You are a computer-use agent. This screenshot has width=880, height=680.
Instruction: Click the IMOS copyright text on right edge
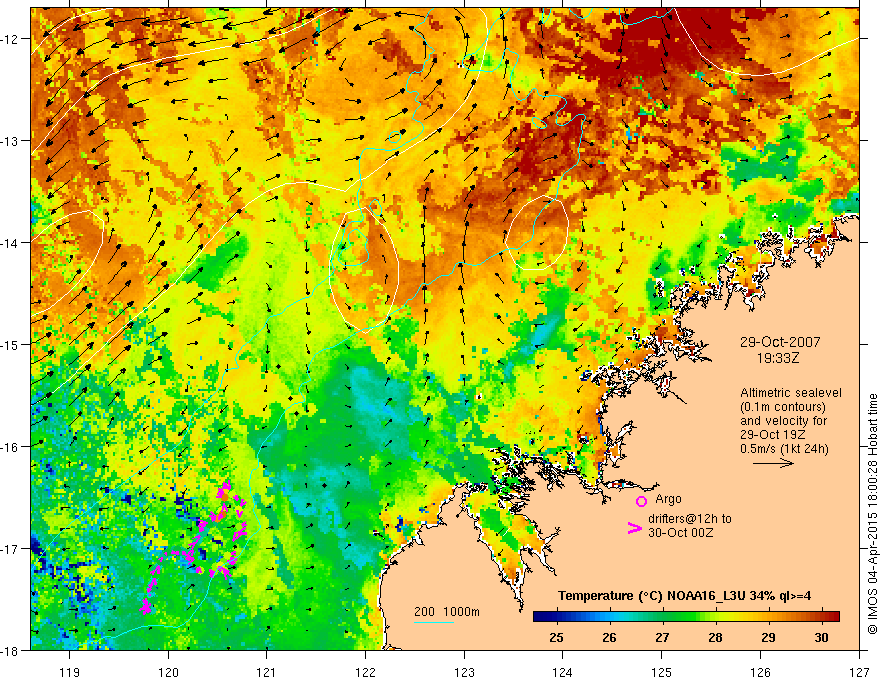pos(872,514)
